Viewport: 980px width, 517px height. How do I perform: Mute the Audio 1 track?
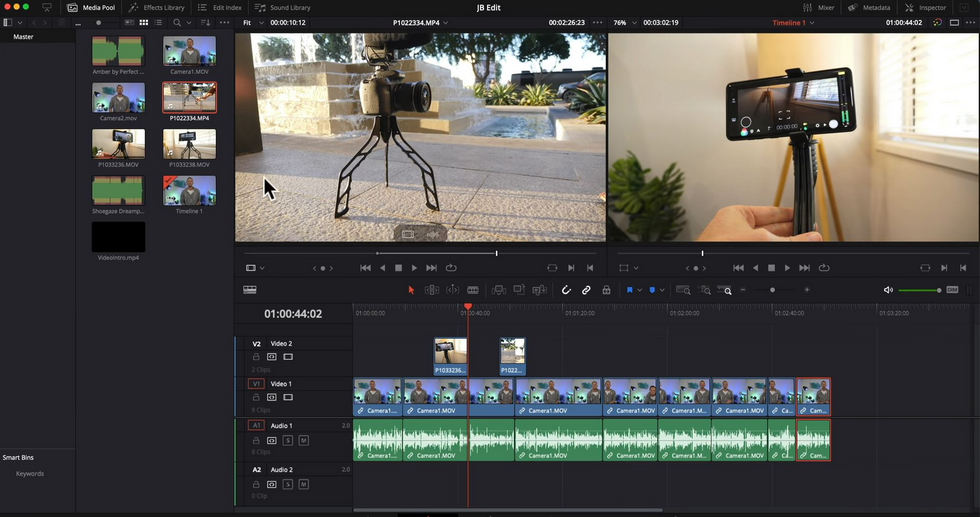[x=303, y=440]
